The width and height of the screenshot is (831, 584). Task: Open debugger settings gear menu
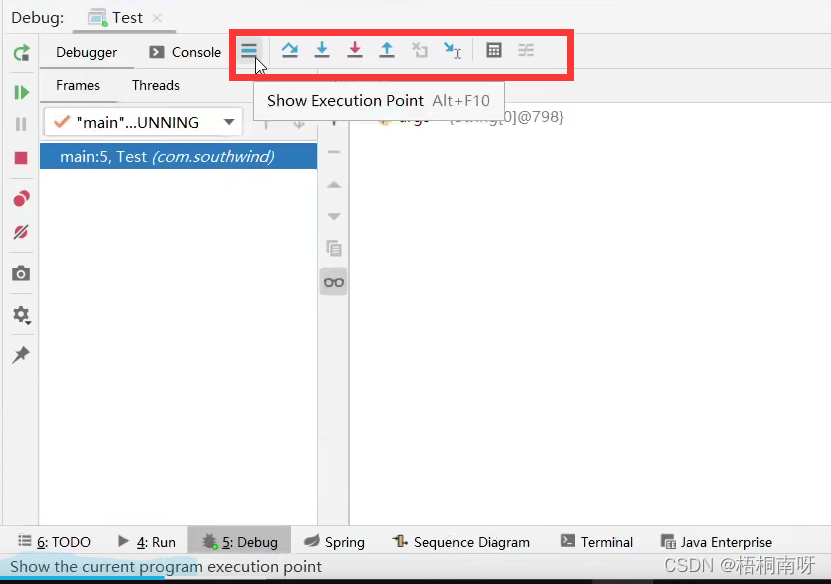21,314
